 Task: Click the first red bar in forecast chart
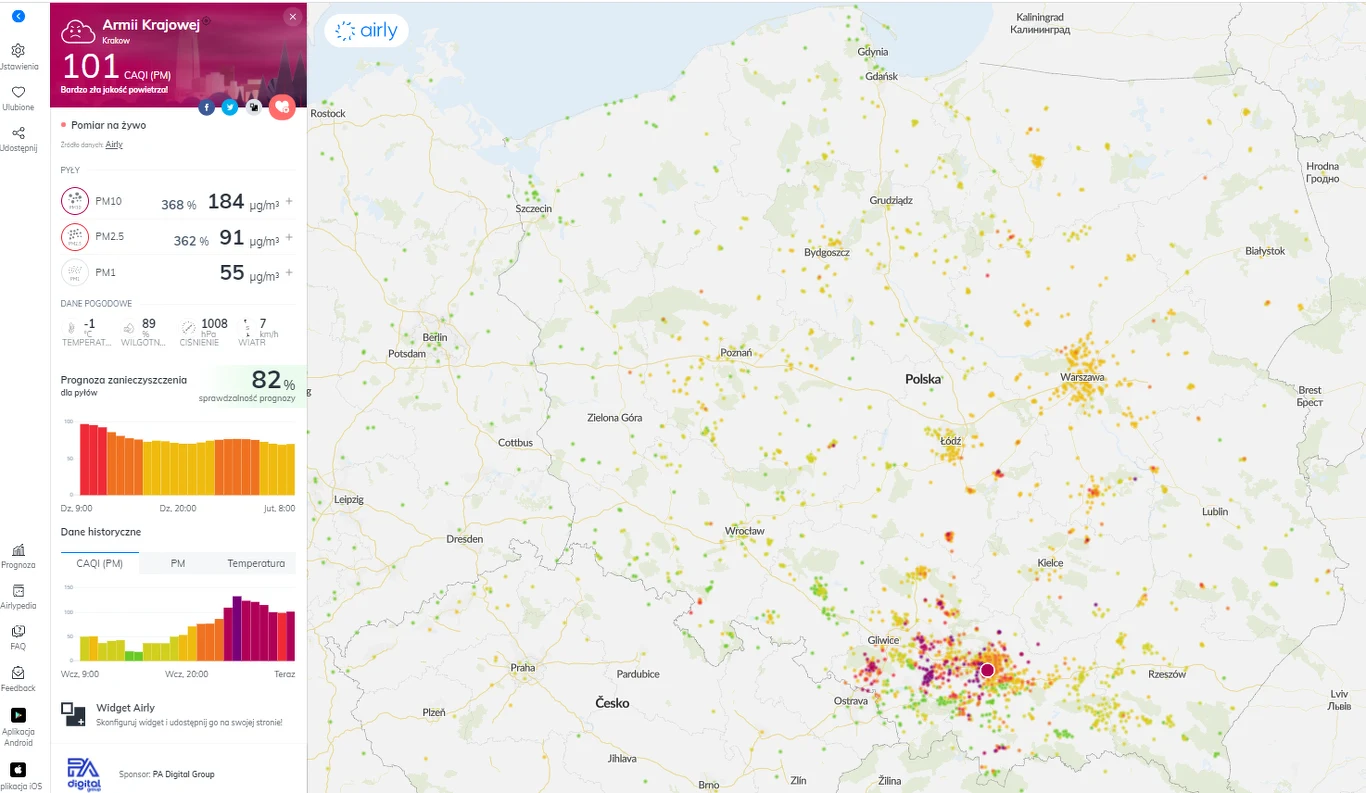point(85,459)
